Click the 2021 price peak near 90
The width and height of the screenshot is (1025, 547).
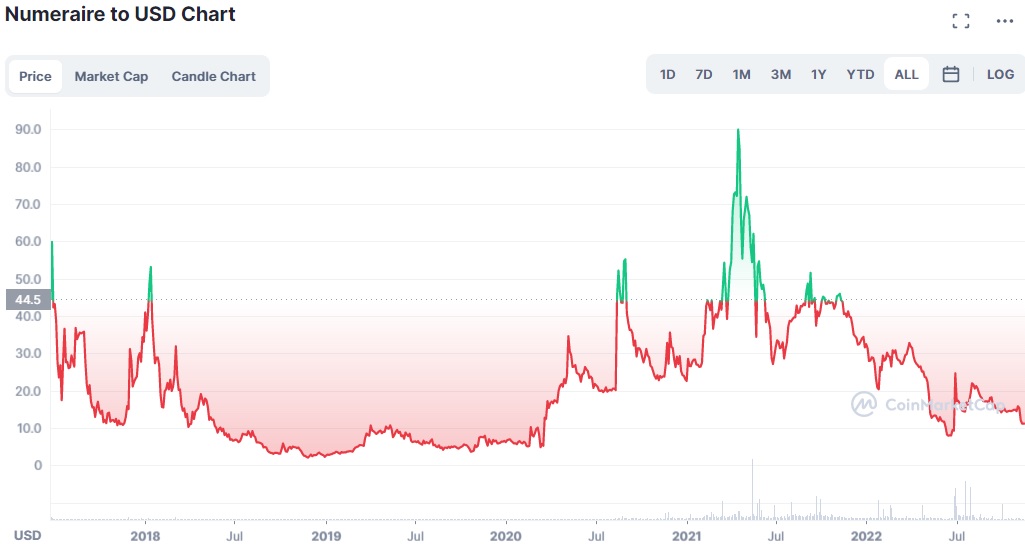point(739,131)
